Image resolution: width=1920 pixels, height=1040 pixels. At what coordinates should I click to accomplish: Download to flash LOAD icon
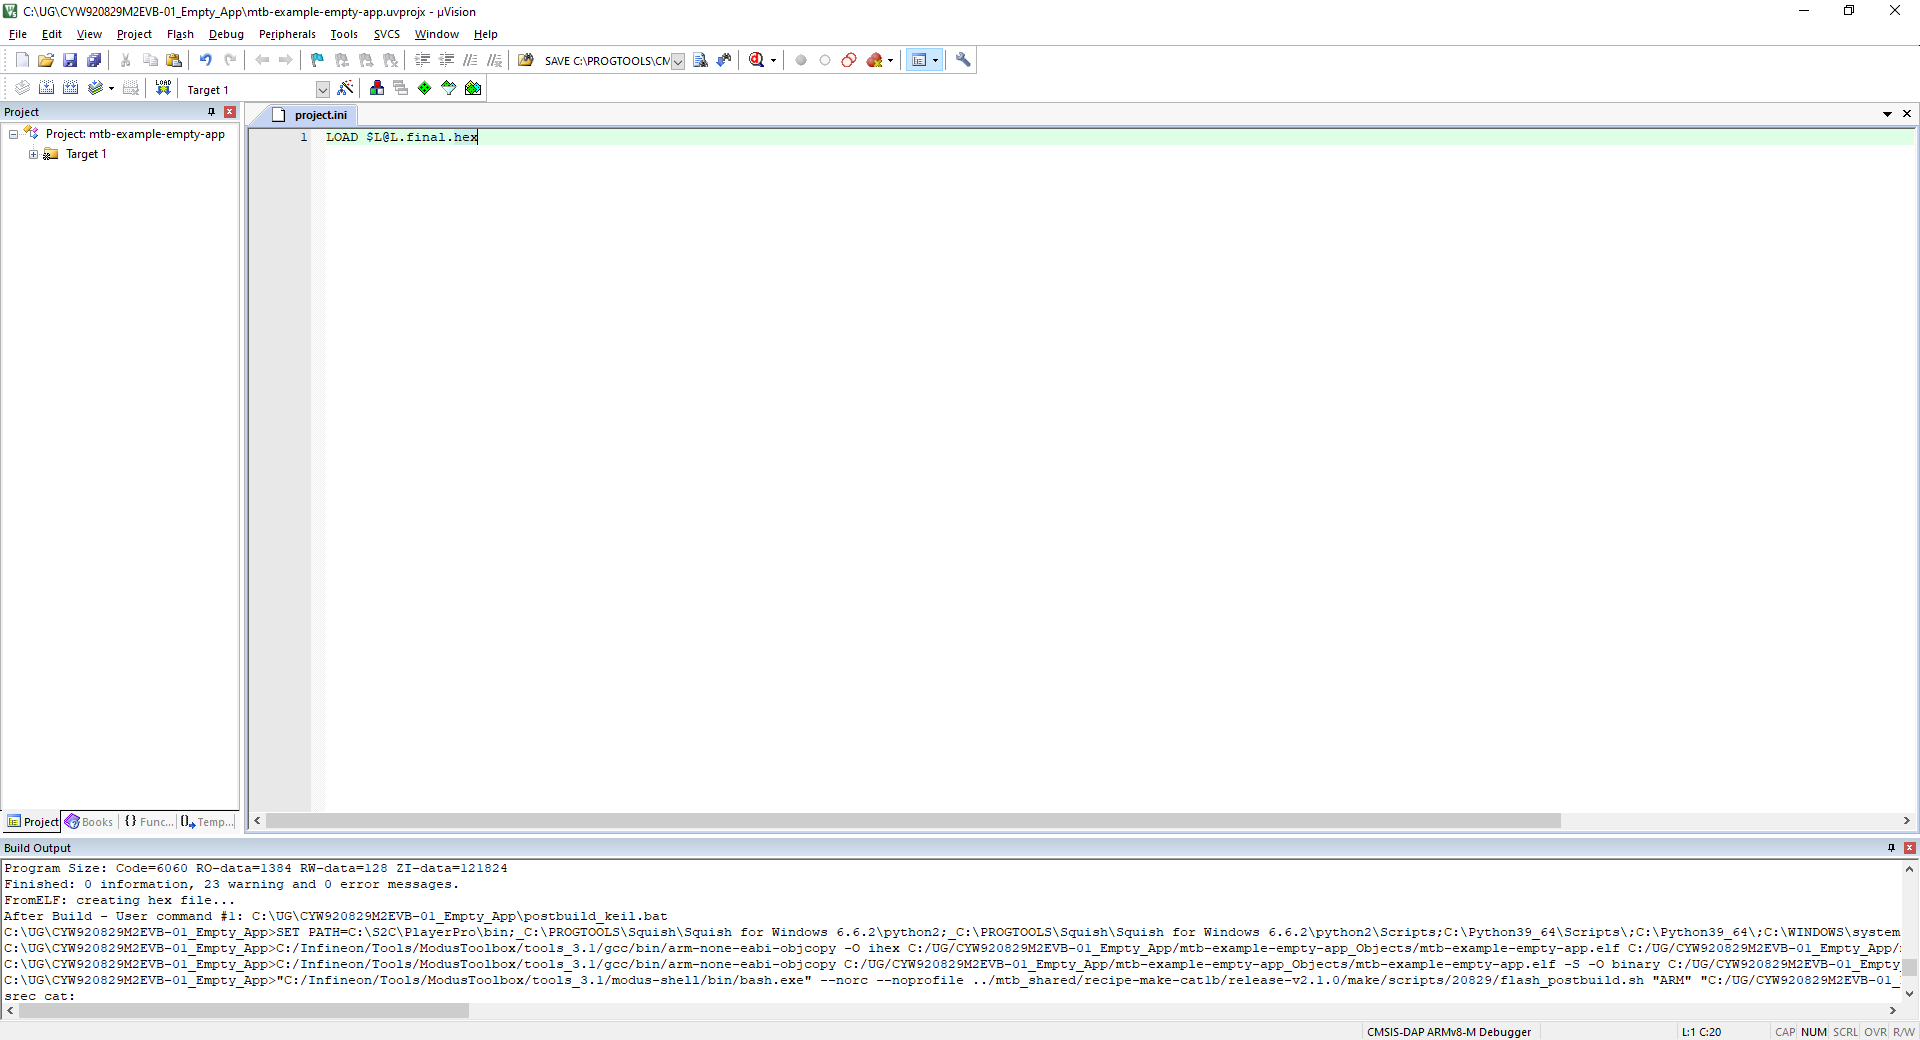click(163, 88)
